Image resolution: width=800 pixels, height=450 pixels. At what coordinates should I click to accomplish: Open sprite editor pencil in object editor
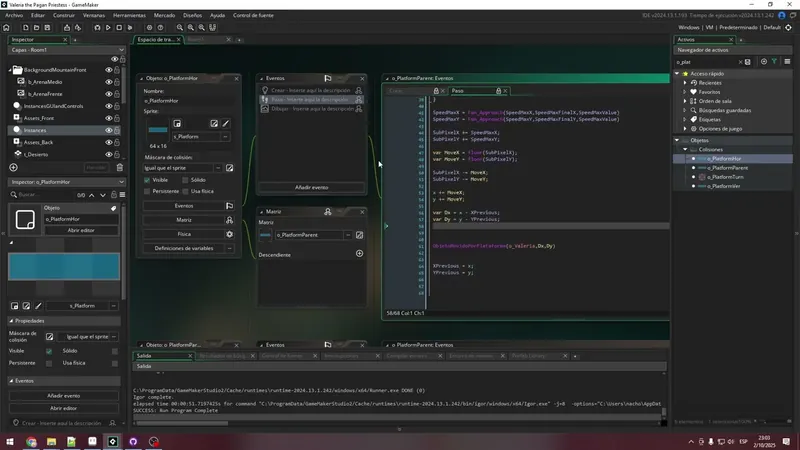[x=226, y=123]
